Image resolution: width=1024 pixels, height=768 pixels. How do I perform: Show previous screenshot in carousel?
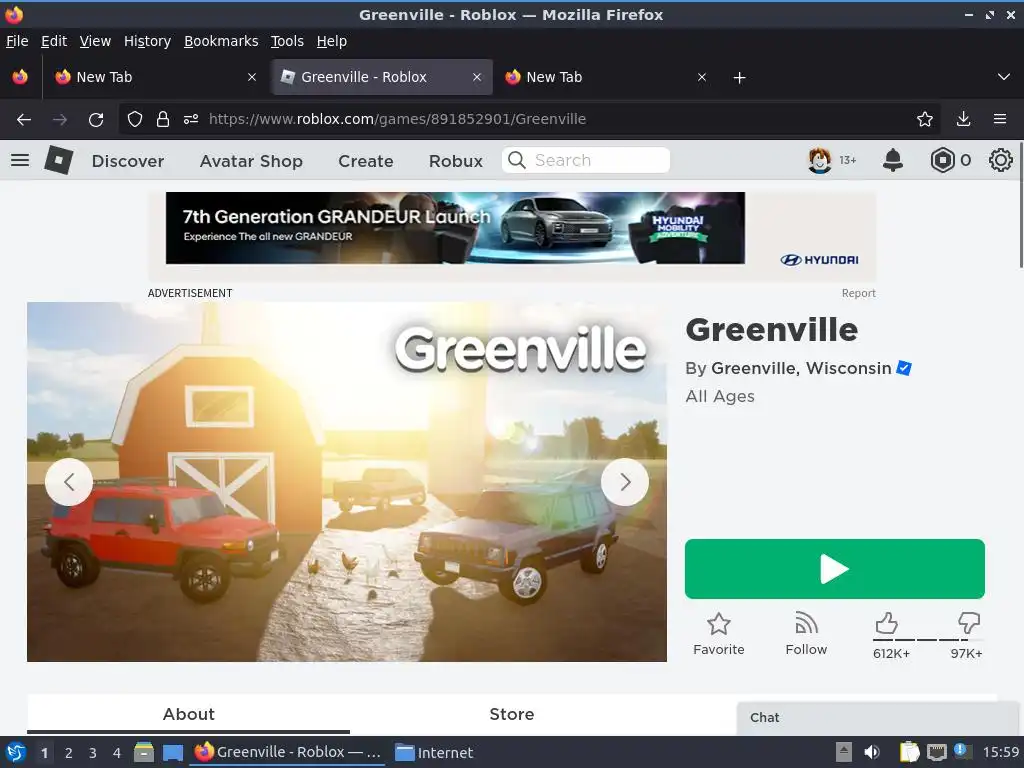[69, 482]
